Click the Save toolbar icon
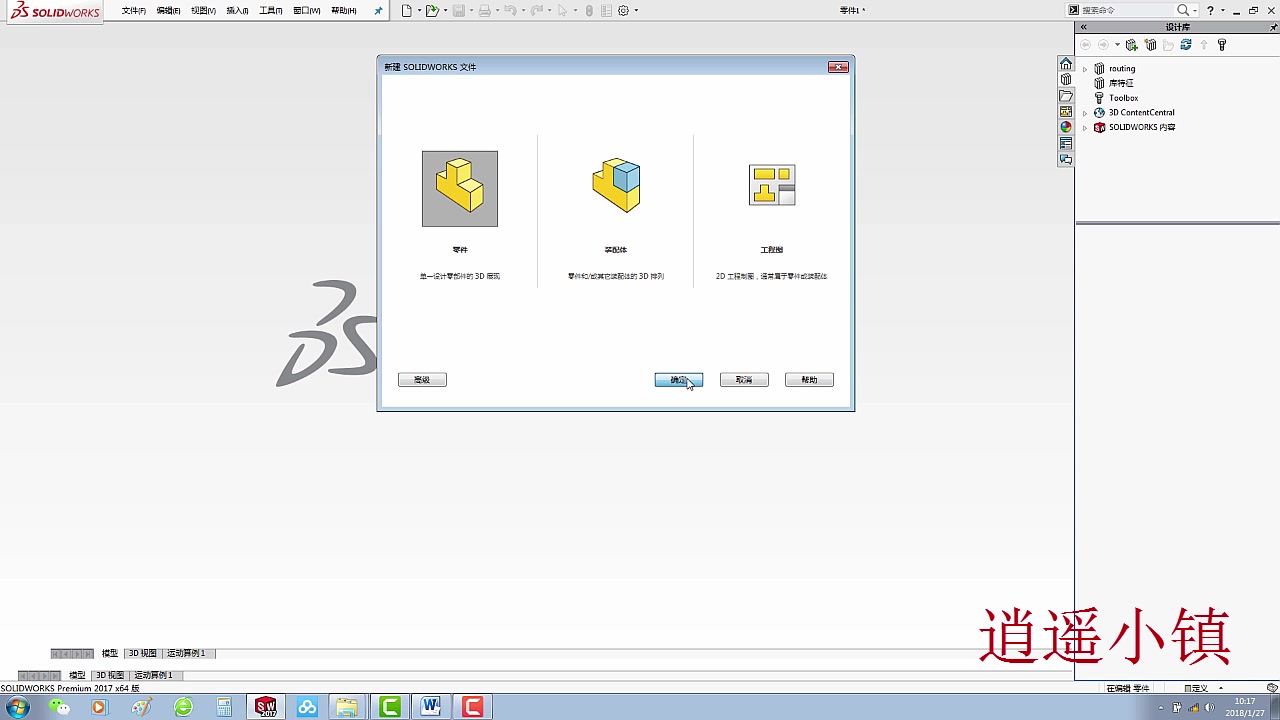The width and height of the screenshot is (1280, 720). 458,11
